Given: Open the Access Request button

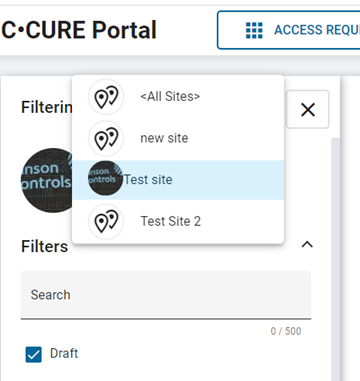Looking at the screenshot, I should click(x=289, y=30).
